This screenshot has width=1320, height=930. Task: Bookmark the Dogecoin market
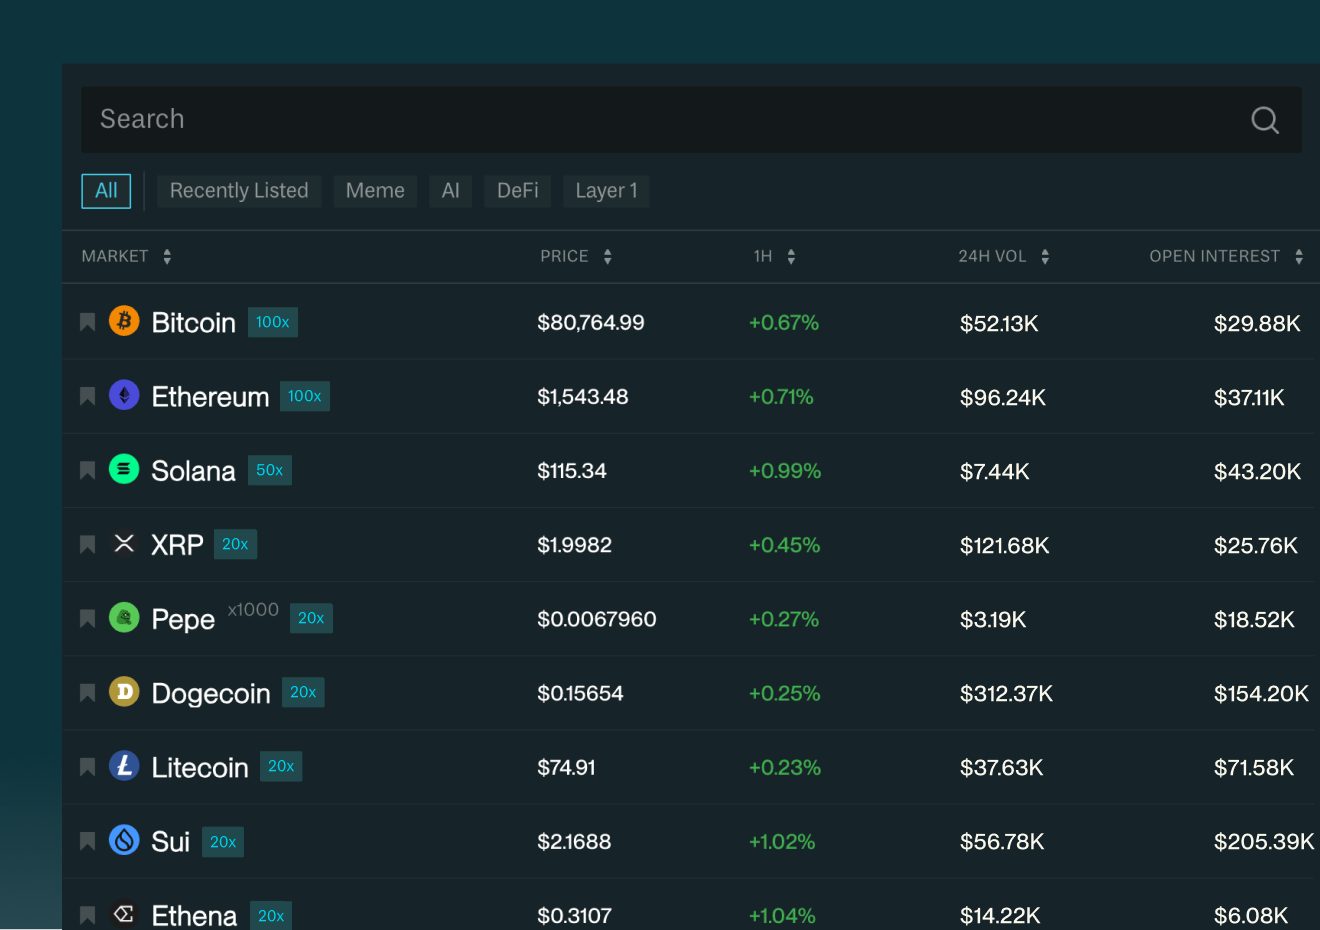pyautogui.click(x=88, y=692)
